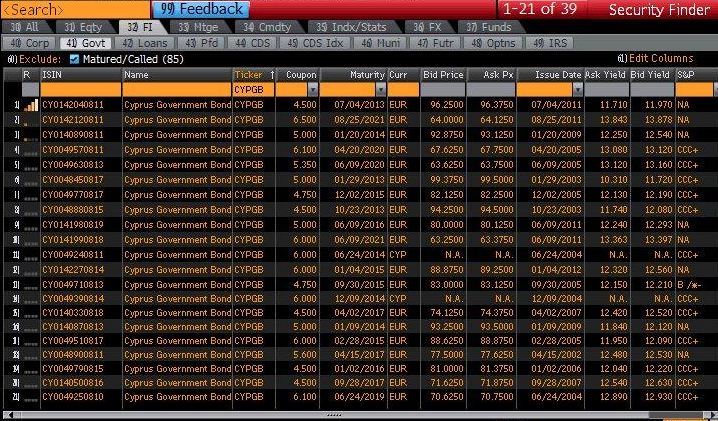Open the Cmdty tab
The image size is (718, 421).
pos(268,27)
